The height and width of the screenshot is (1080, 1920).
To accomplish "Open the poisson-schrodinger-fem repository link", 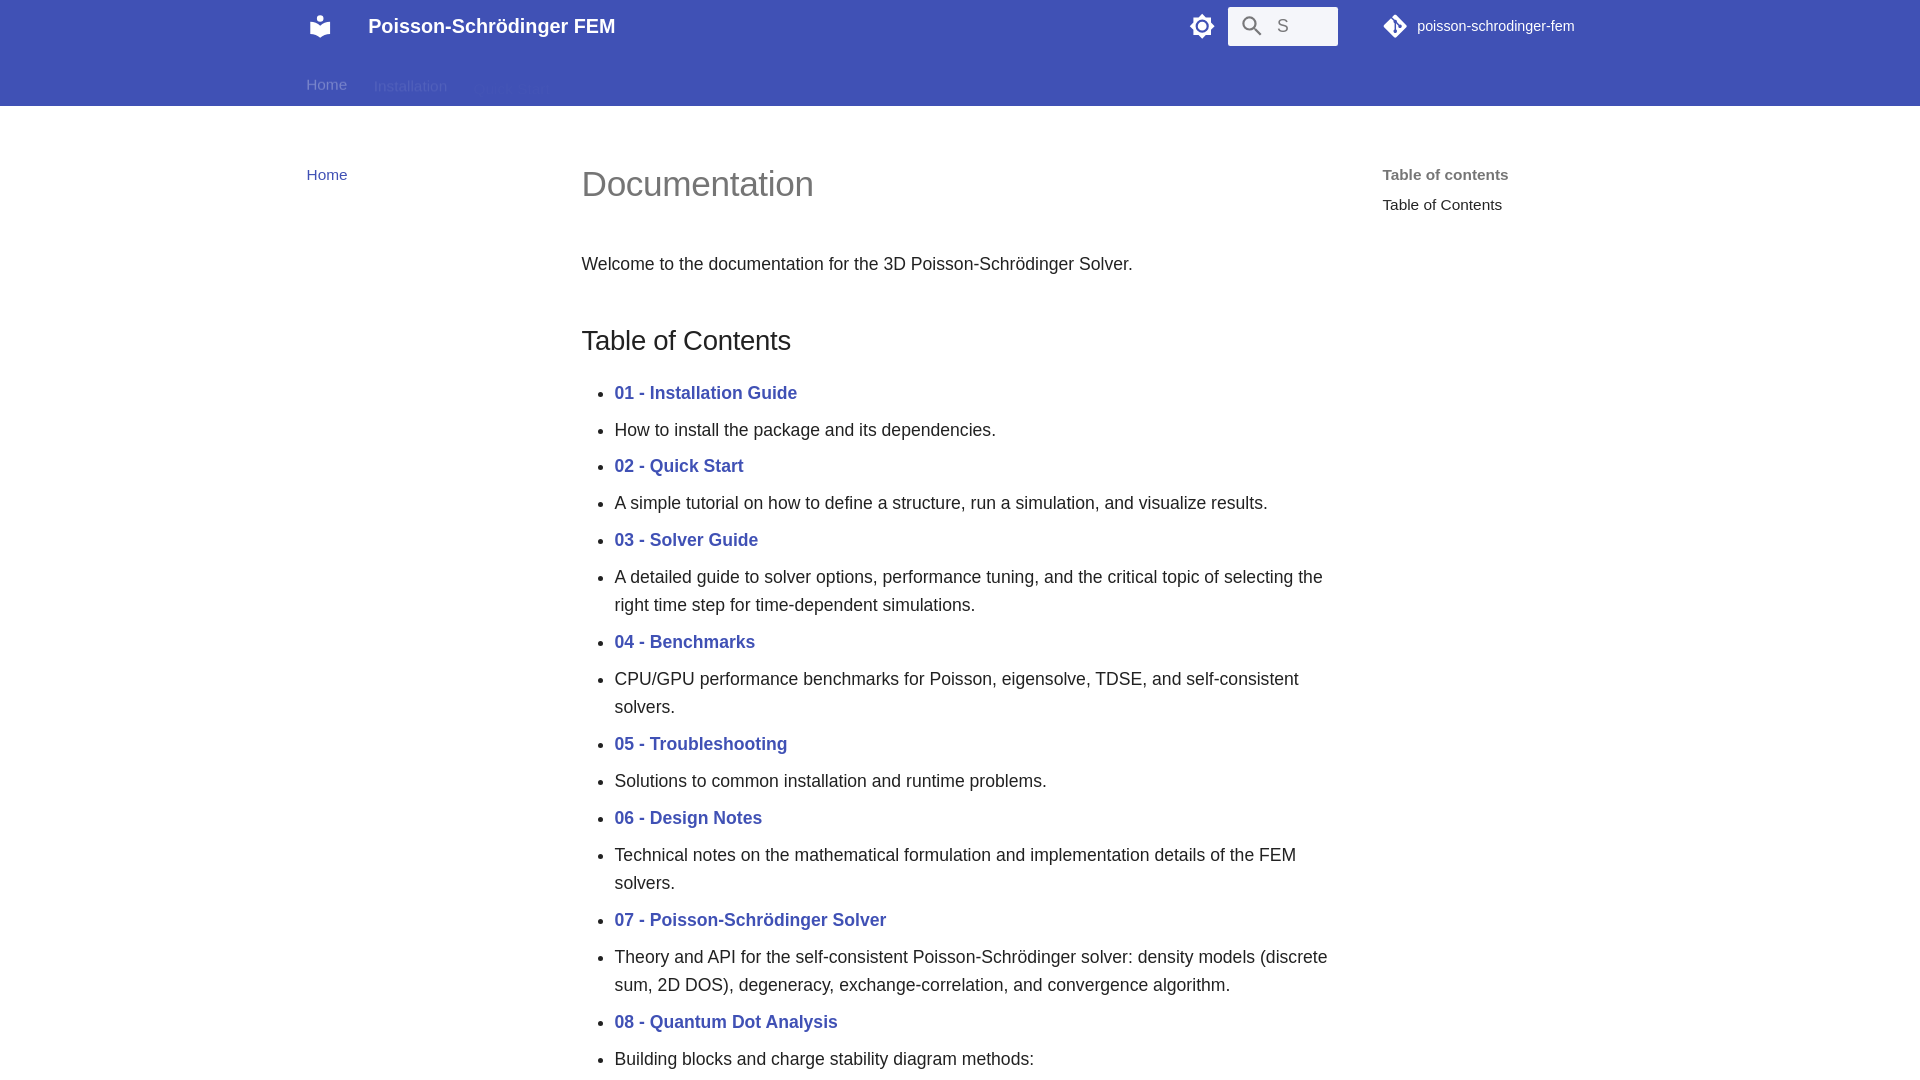I will (x=1479, y=26).
